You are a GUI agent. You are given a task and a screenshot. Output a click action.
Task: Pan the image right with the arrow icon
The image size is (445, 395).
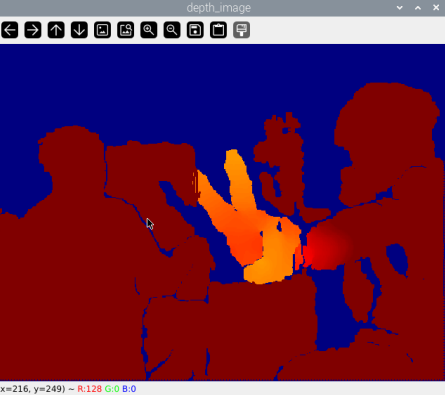[x=33, y=30]
